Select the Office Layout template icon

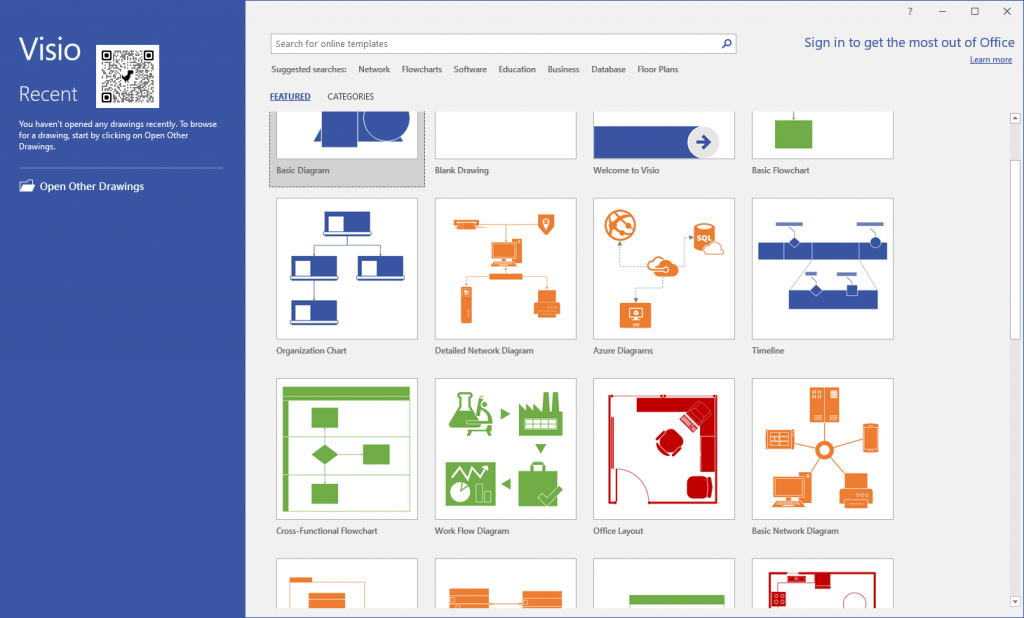pos(663,448)
